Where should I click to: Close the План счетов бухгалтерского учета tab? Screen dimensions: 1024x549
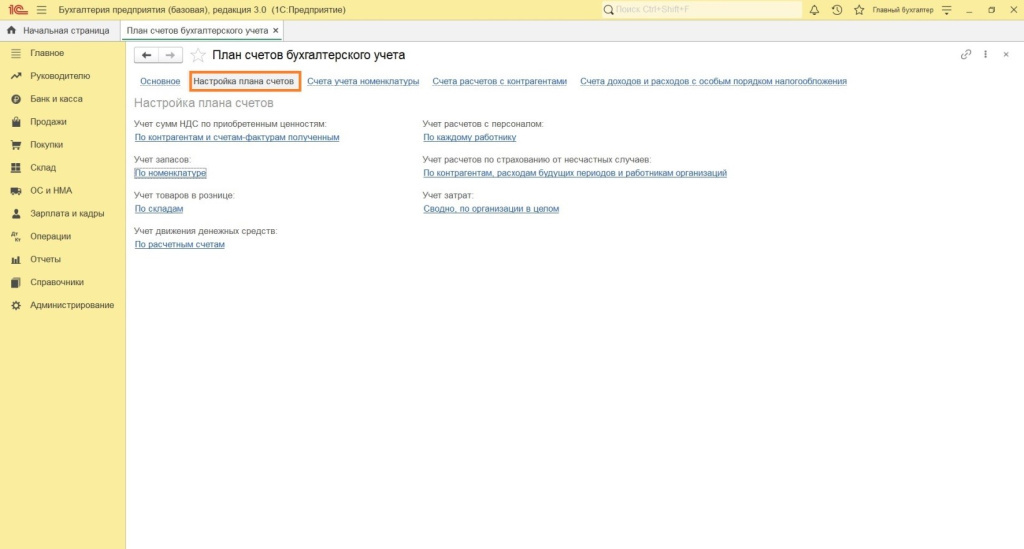[276, 31]
